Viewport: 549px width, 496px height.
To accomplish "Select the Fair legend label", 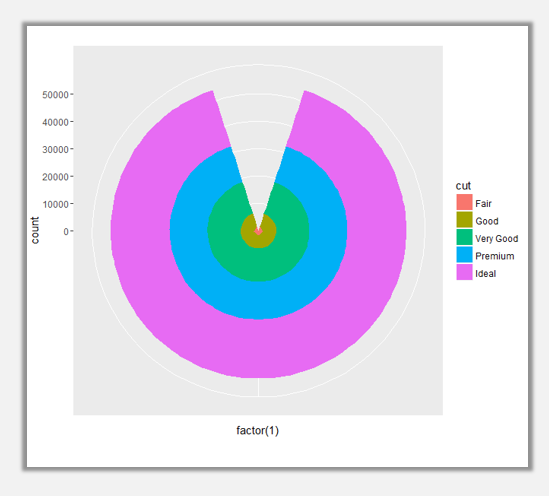I will tap(483, 203).
